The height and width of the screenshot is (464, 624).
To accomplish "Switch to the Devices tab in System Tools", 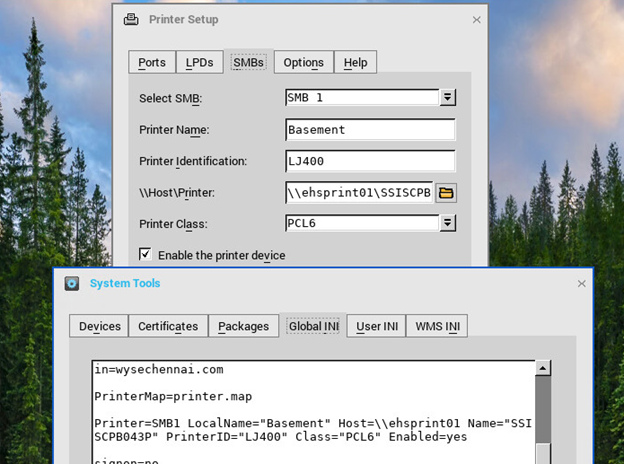I will pyautogui.click(x=99, y=326).
